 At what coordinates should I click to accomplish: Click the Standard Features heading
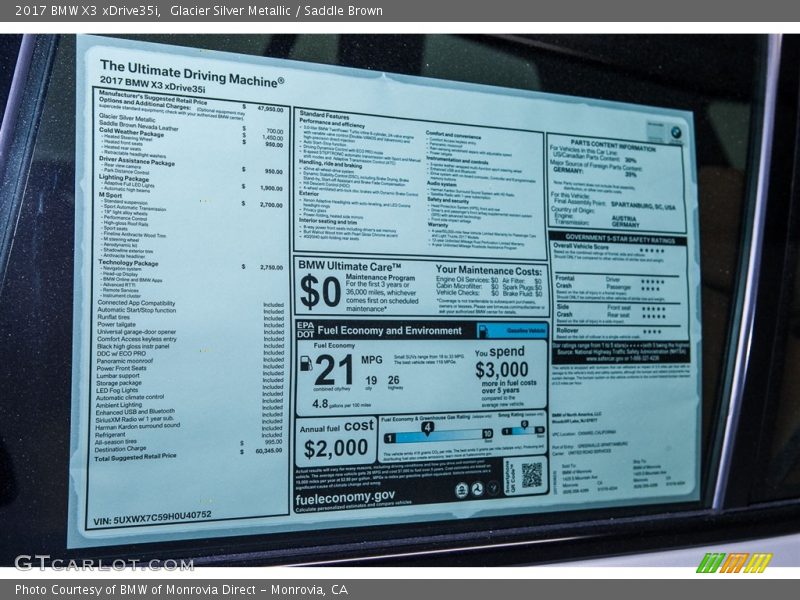[324, 115]
